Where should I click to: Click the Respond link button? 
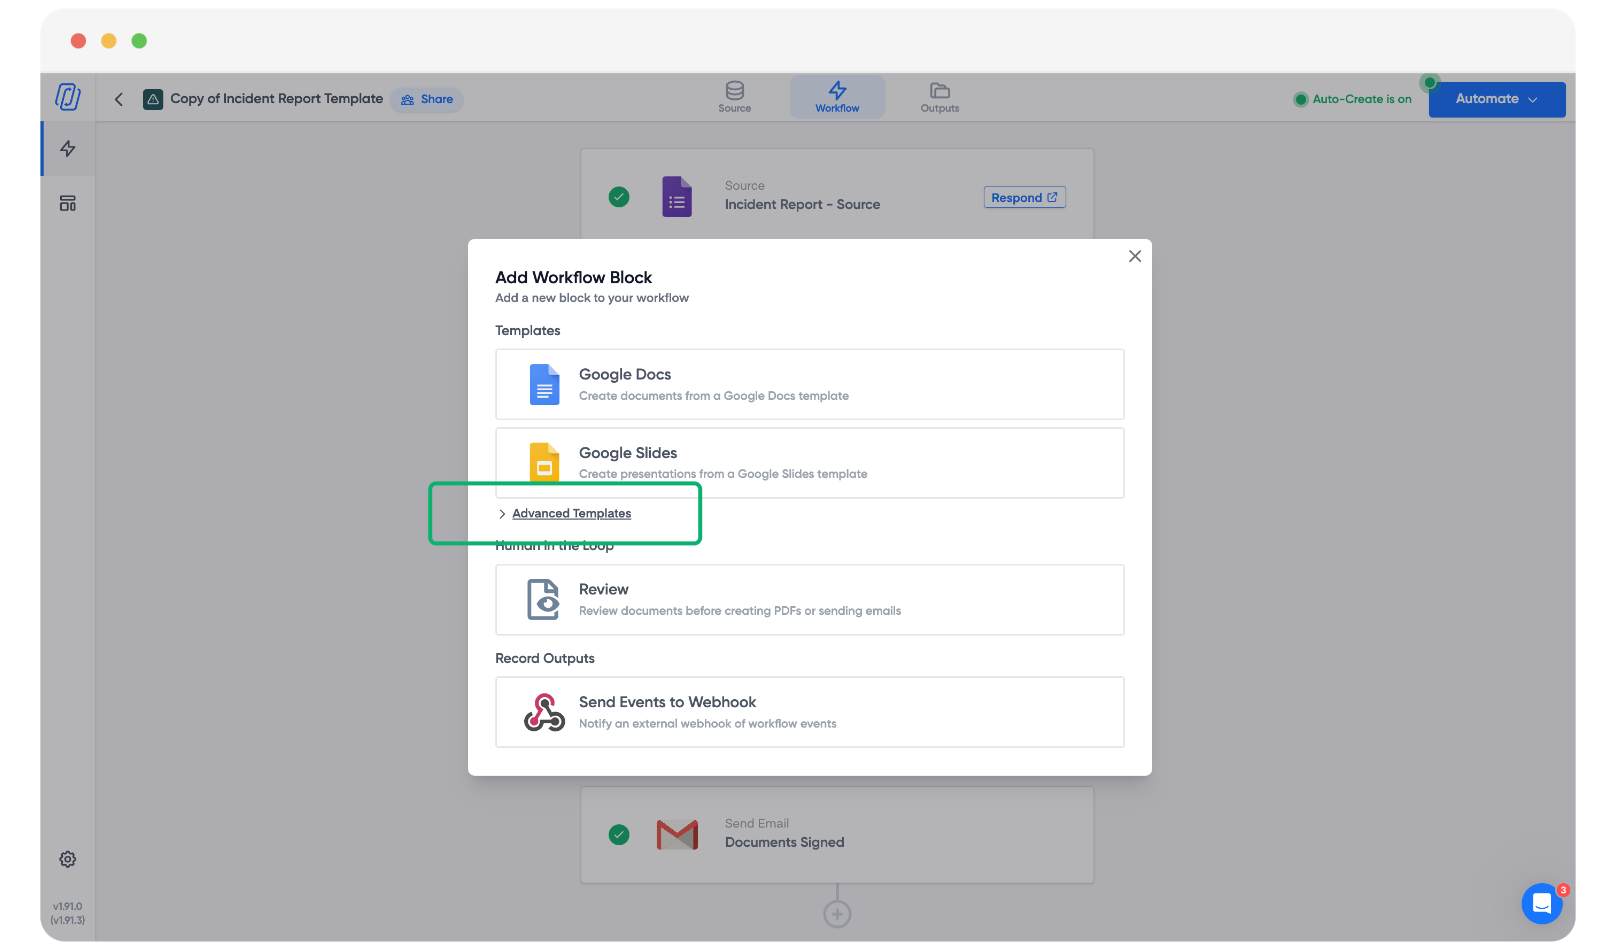[1024, 198]
